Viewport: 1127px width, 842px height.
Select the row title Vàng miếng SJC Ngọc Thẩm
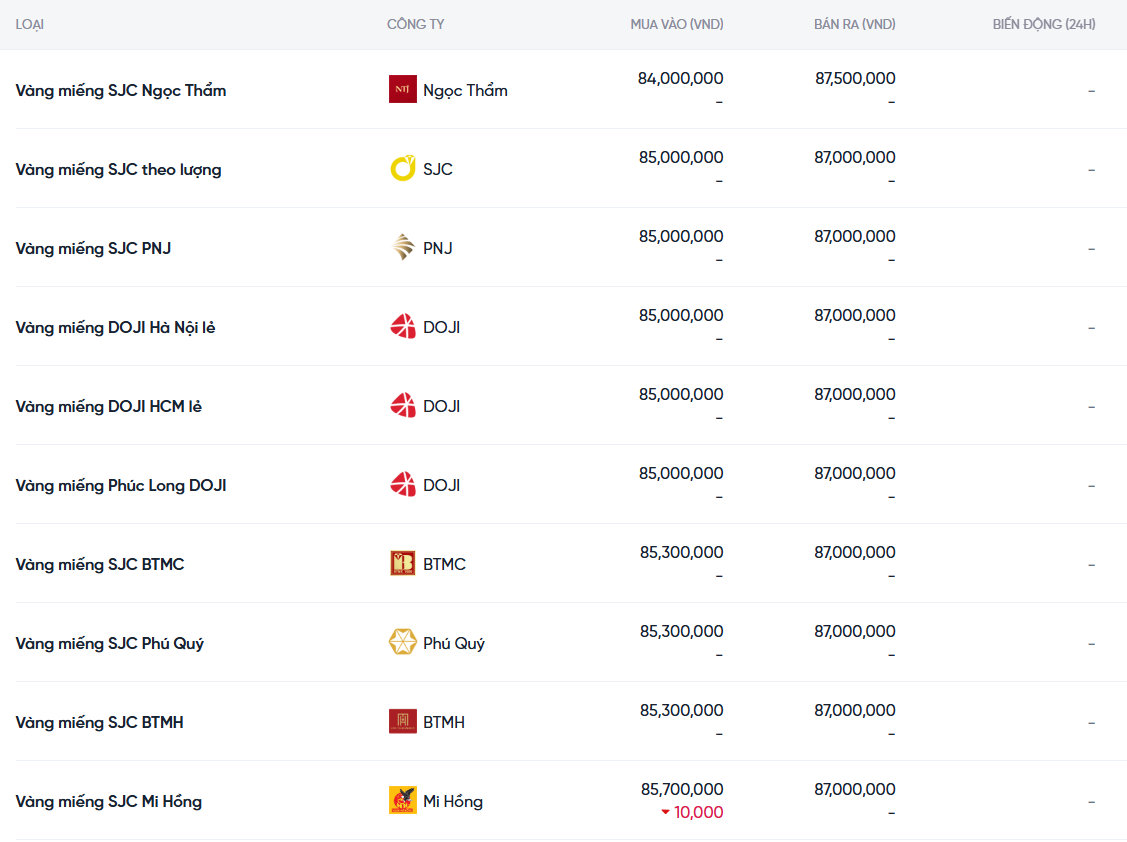pos(121,91)
